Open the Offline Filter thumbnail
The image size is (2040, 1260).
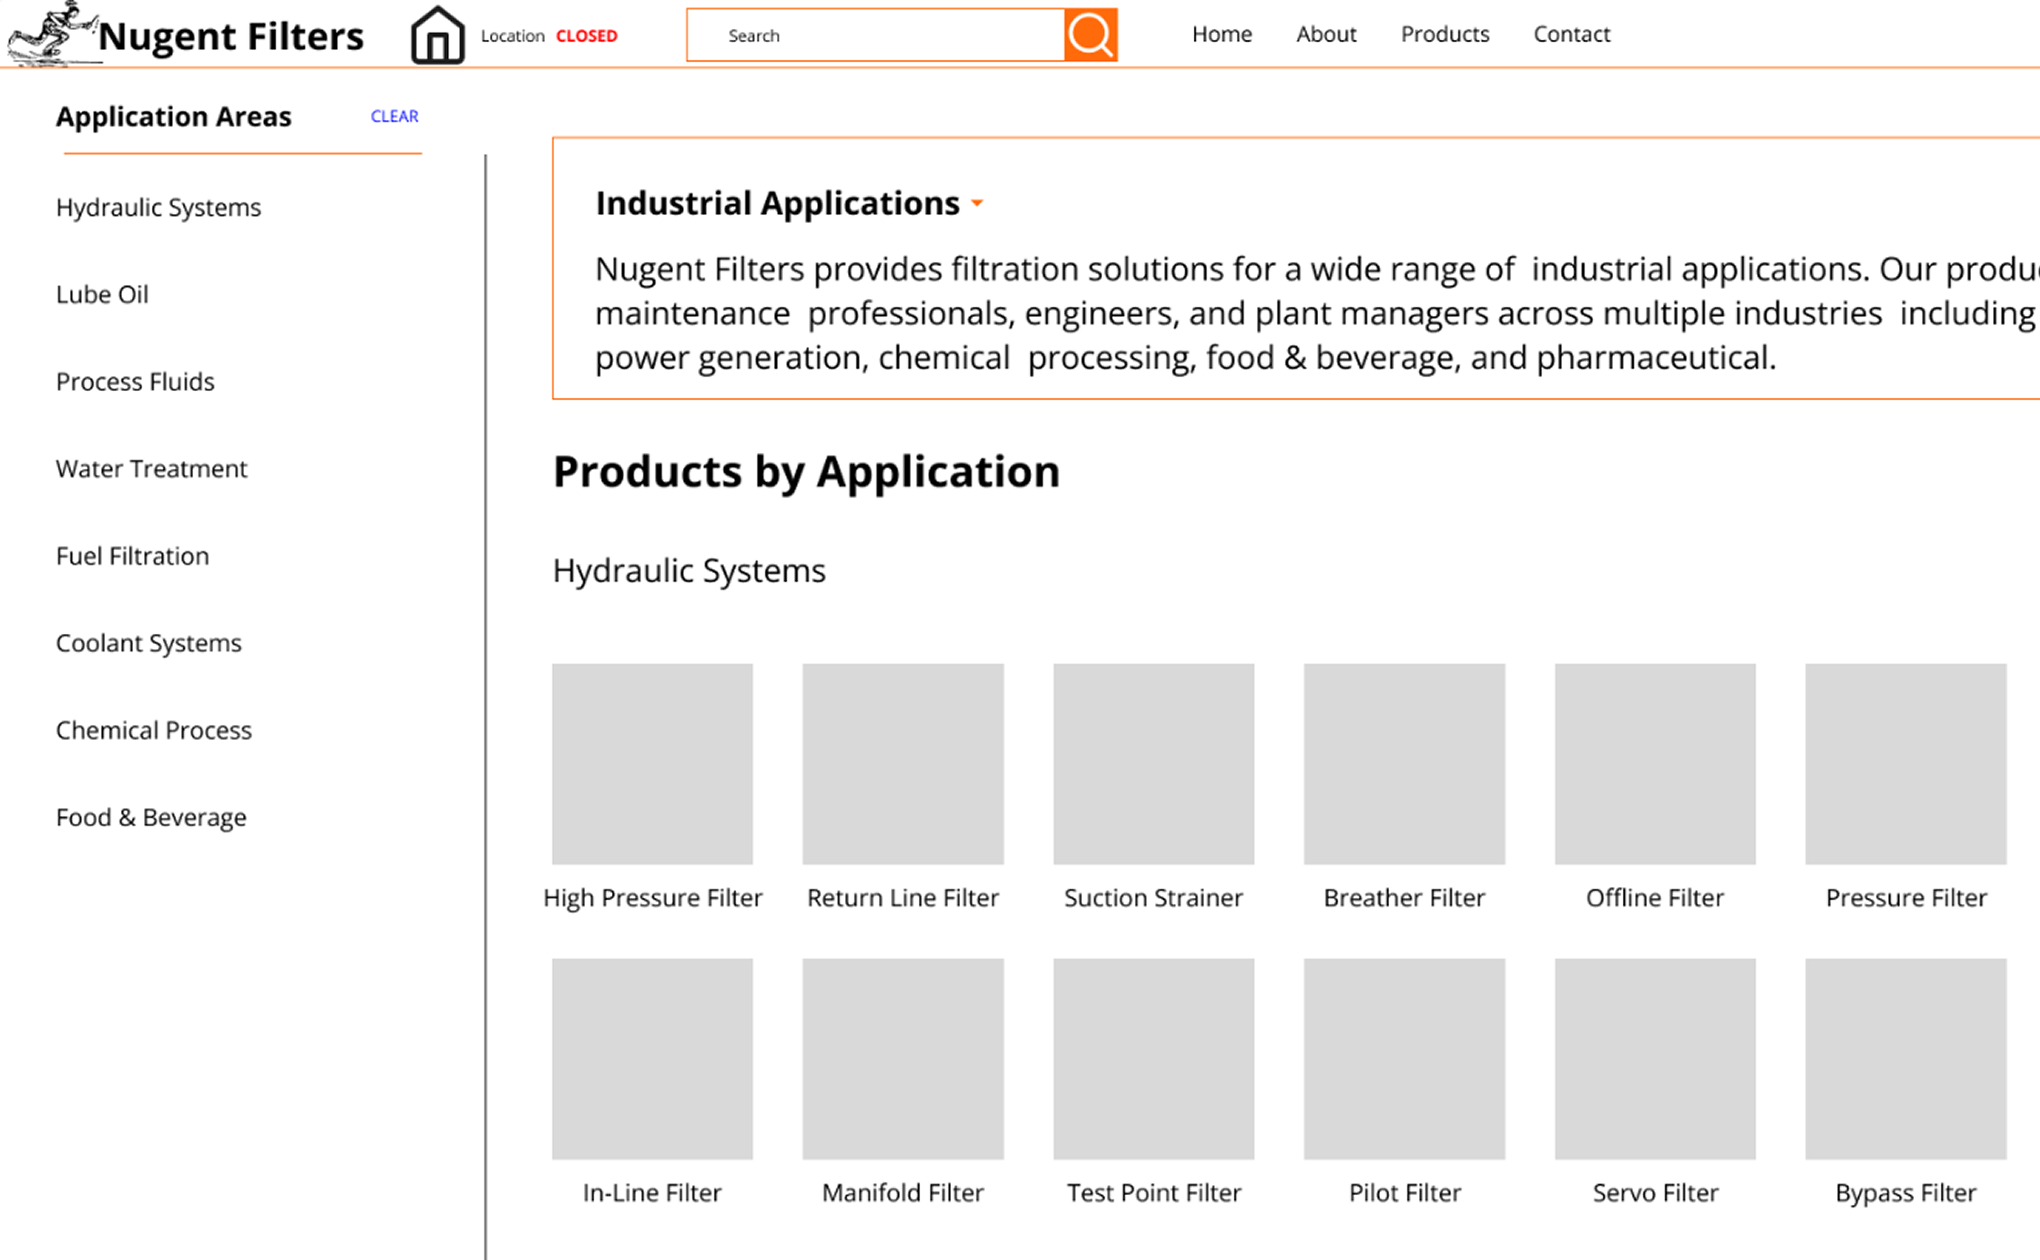pos(1655,764)
